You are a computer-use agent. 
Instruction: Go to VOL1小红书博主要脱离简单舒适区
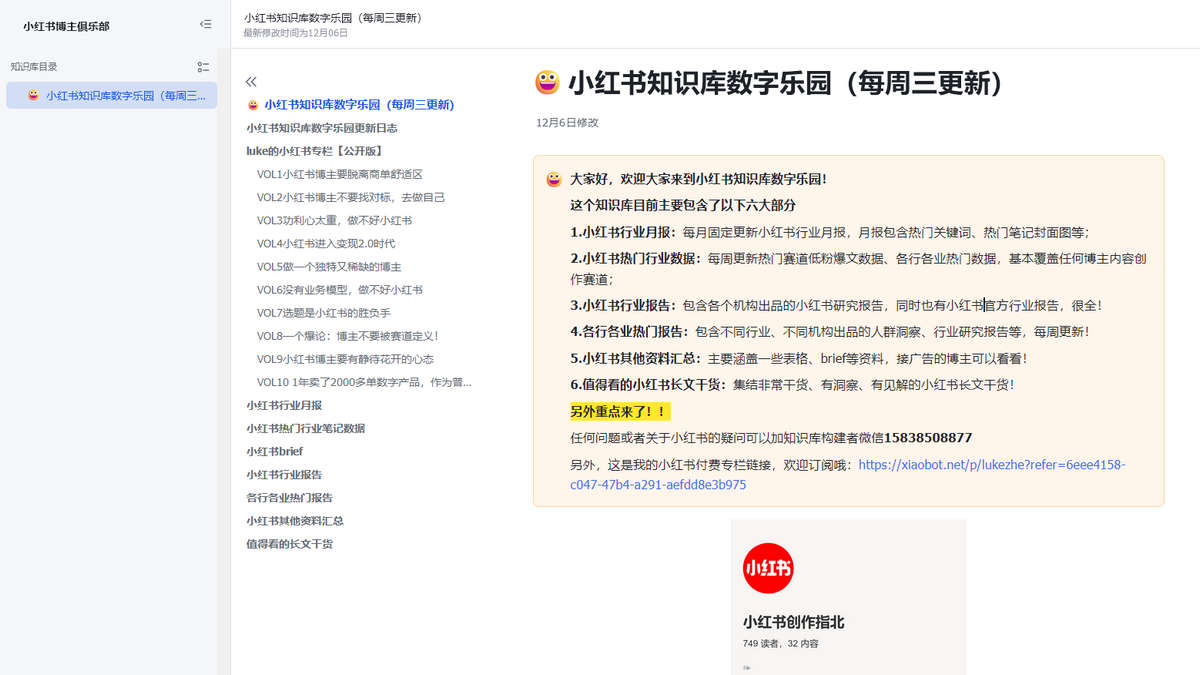click(x=340, y=174)
